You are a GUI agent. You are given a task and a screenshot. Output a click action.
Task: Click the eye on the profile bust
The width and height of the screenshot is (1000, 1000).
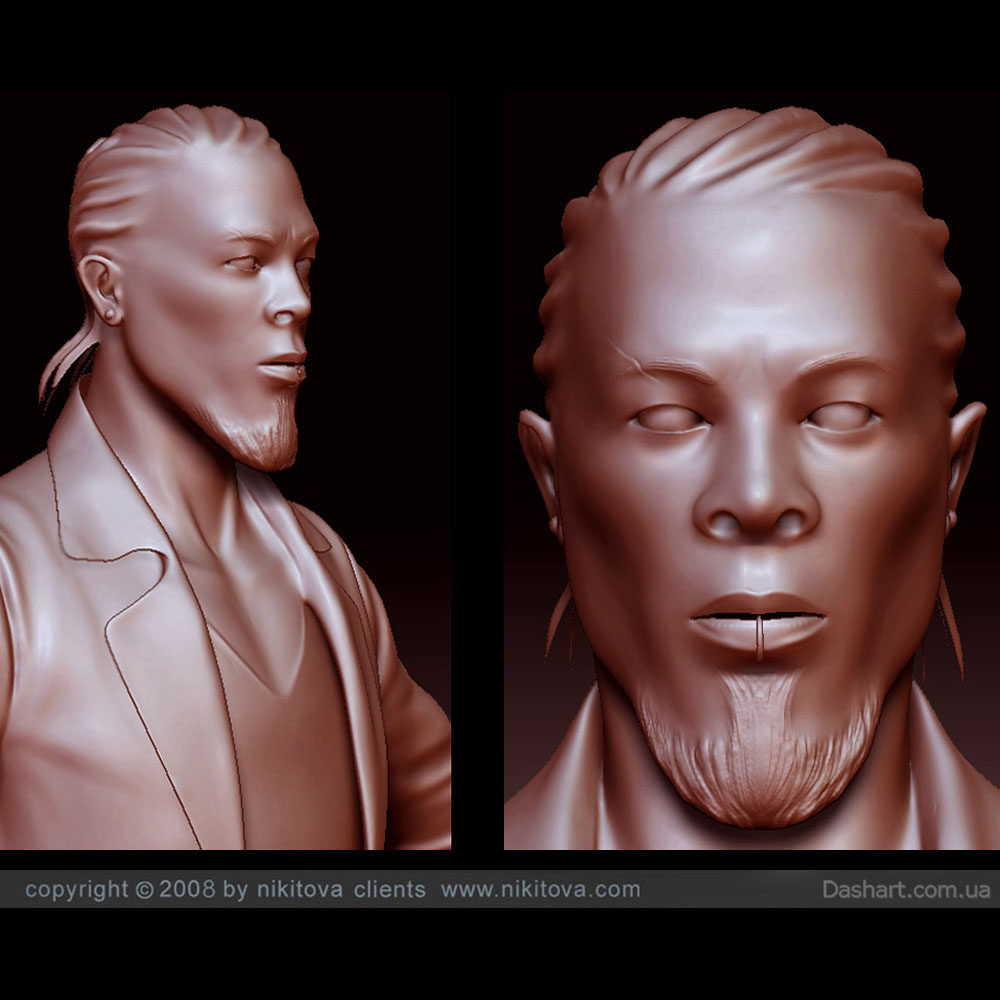pos(243,264)
